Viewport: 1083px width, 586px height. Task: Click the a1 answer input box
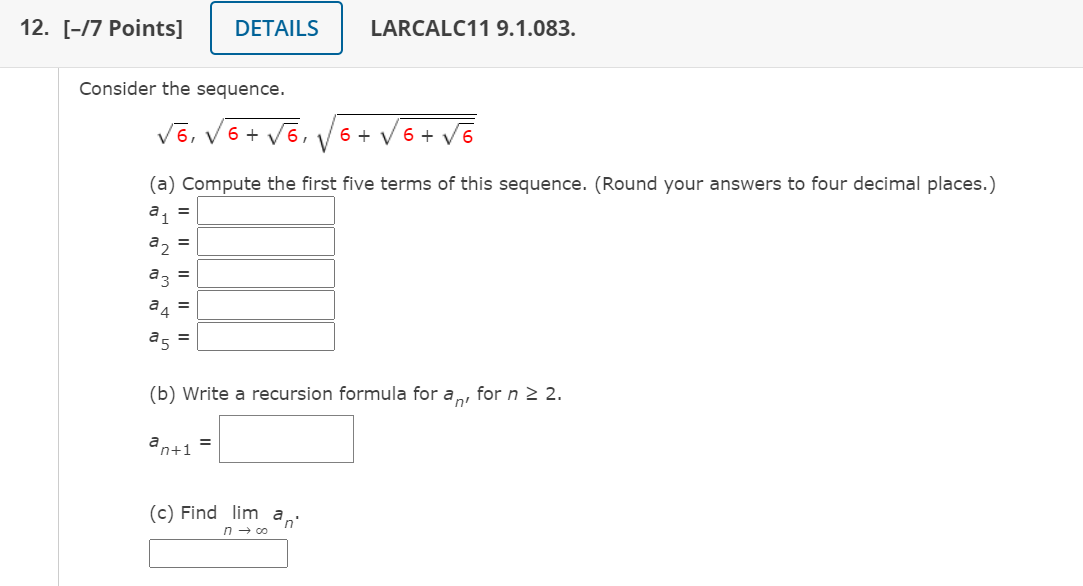coord(265,210)
